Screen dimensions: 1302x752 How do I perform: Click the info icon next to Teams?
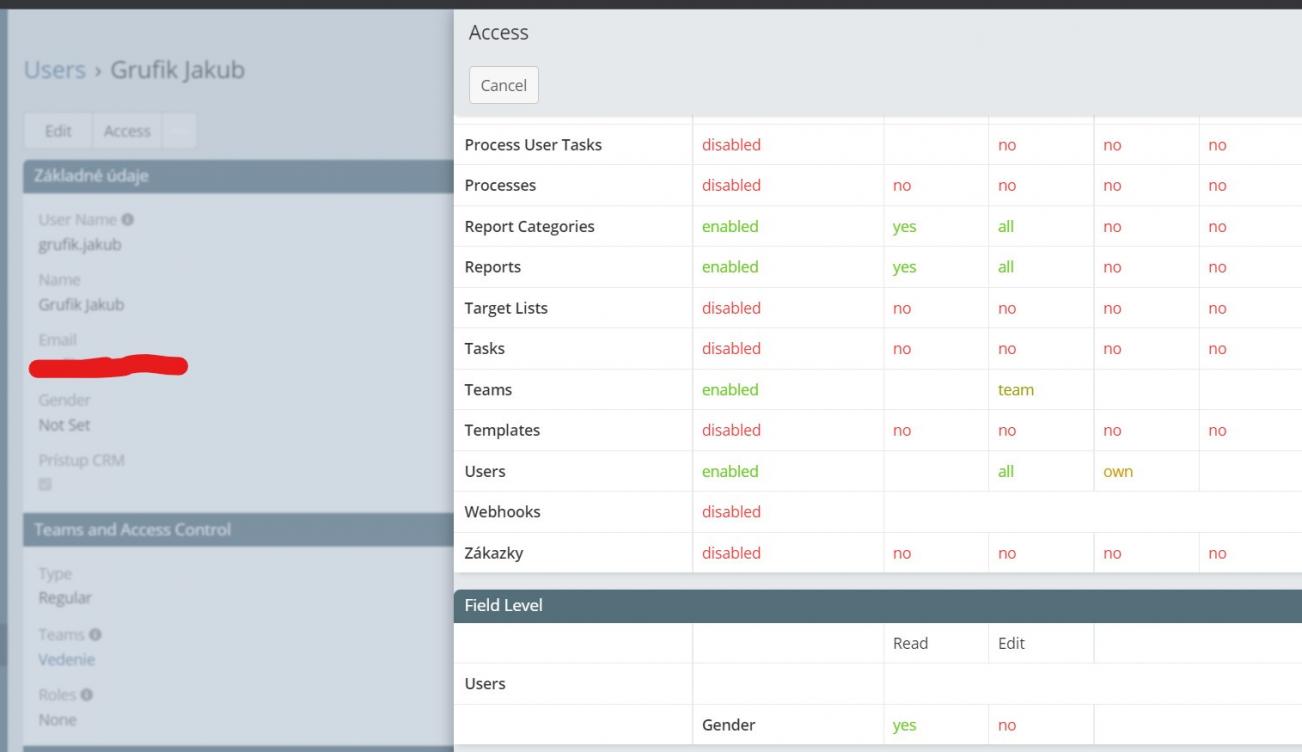click(x=96, y=635)
